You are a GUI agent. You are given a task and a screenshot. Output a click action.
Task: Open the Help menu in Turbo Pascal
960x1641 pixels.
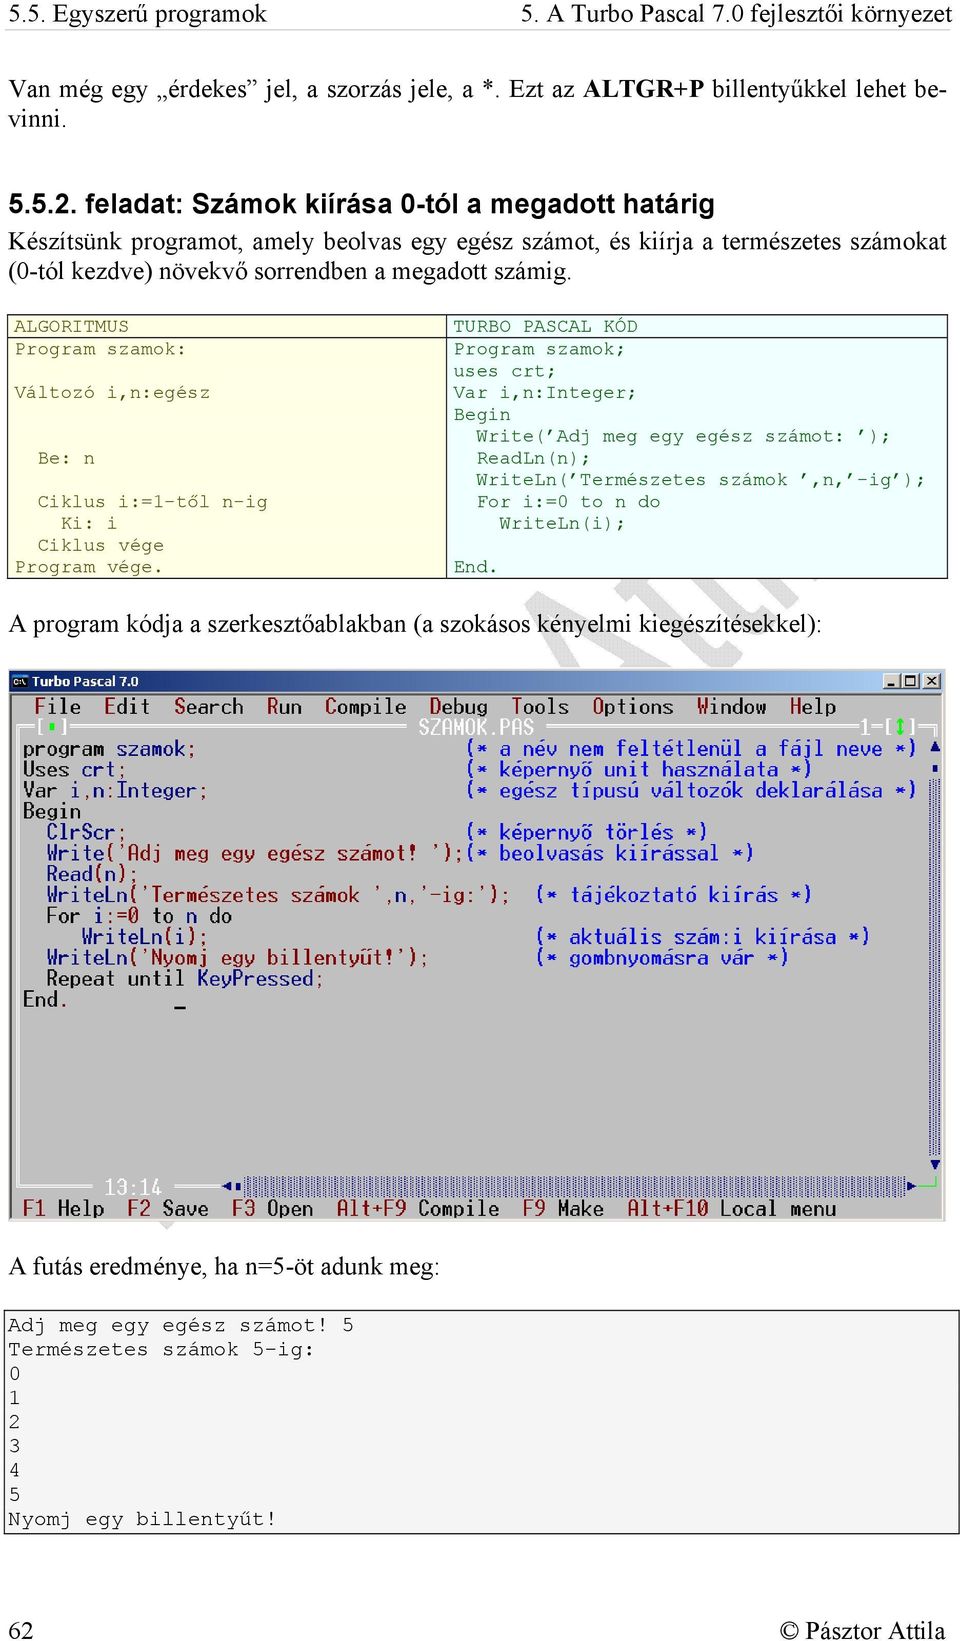pyautogui.click(x=813, y=707)
